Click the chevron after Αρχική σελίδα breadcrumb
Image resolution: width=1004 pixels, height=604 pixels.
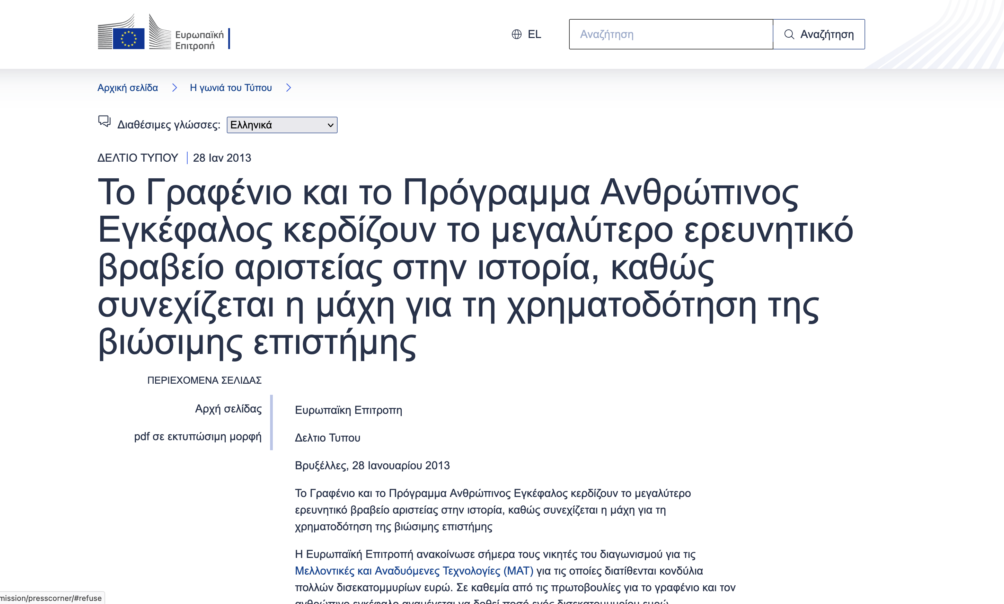coord(174,88)
